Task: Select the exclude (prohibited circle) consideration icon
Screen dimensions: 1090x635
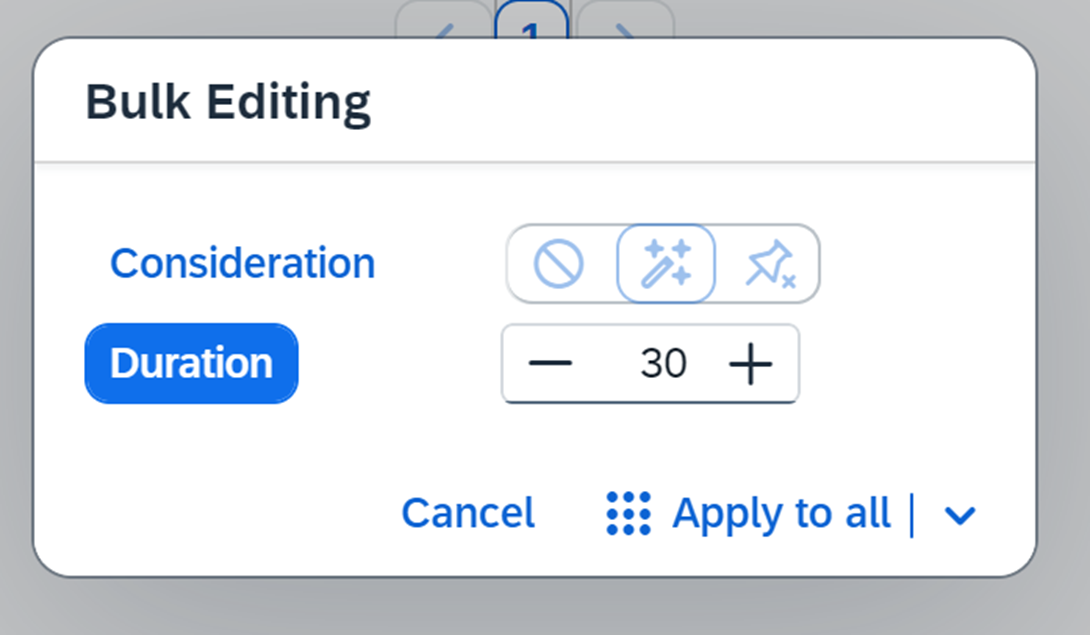Action: 558,264
